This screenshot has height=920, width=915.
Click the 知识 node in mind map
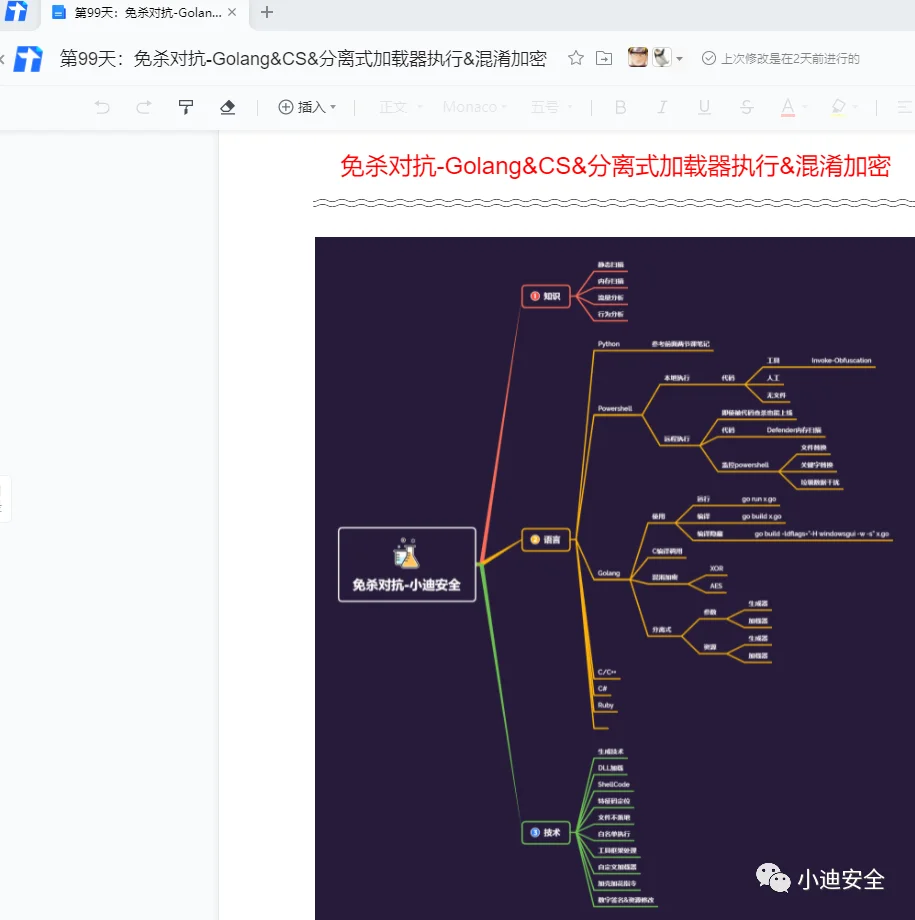coord(546,296)
